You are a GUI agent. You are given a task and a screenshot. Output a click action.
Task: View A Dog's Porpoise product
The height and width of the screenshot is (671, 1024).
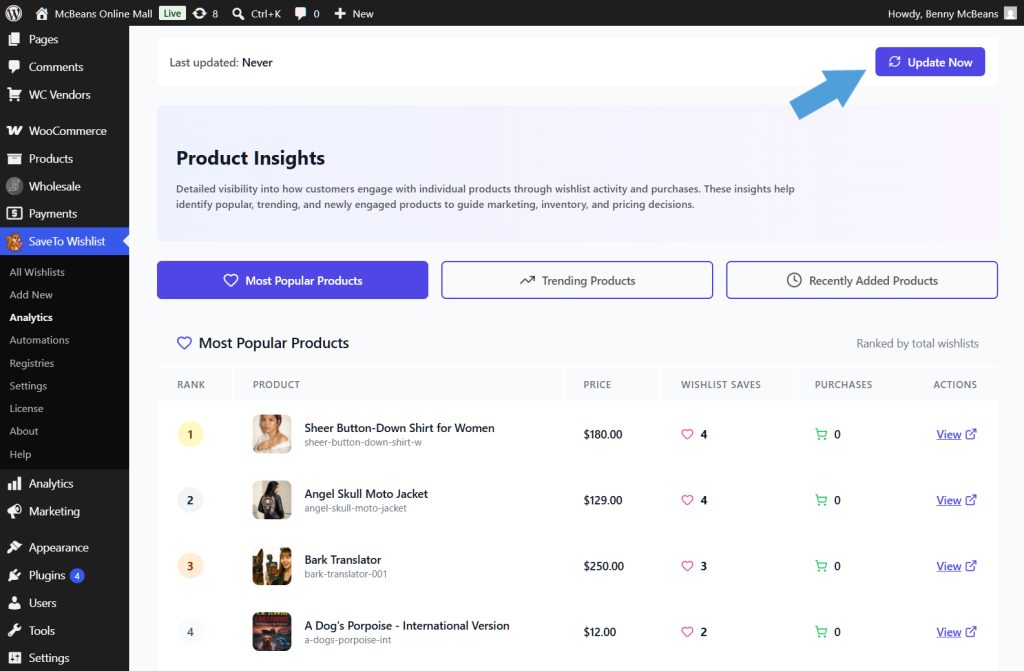[956, 632]
